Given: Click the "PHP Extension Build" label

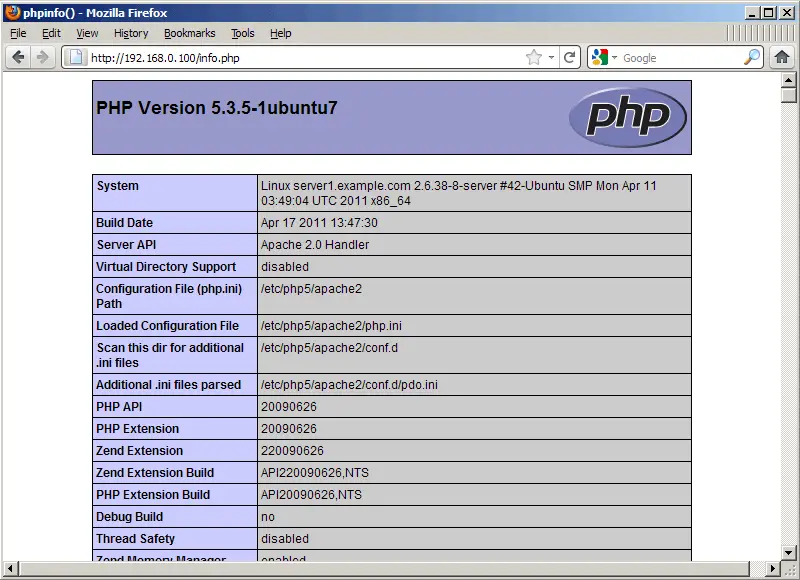Looking at the screenshot, I should [x=153, y=494].
